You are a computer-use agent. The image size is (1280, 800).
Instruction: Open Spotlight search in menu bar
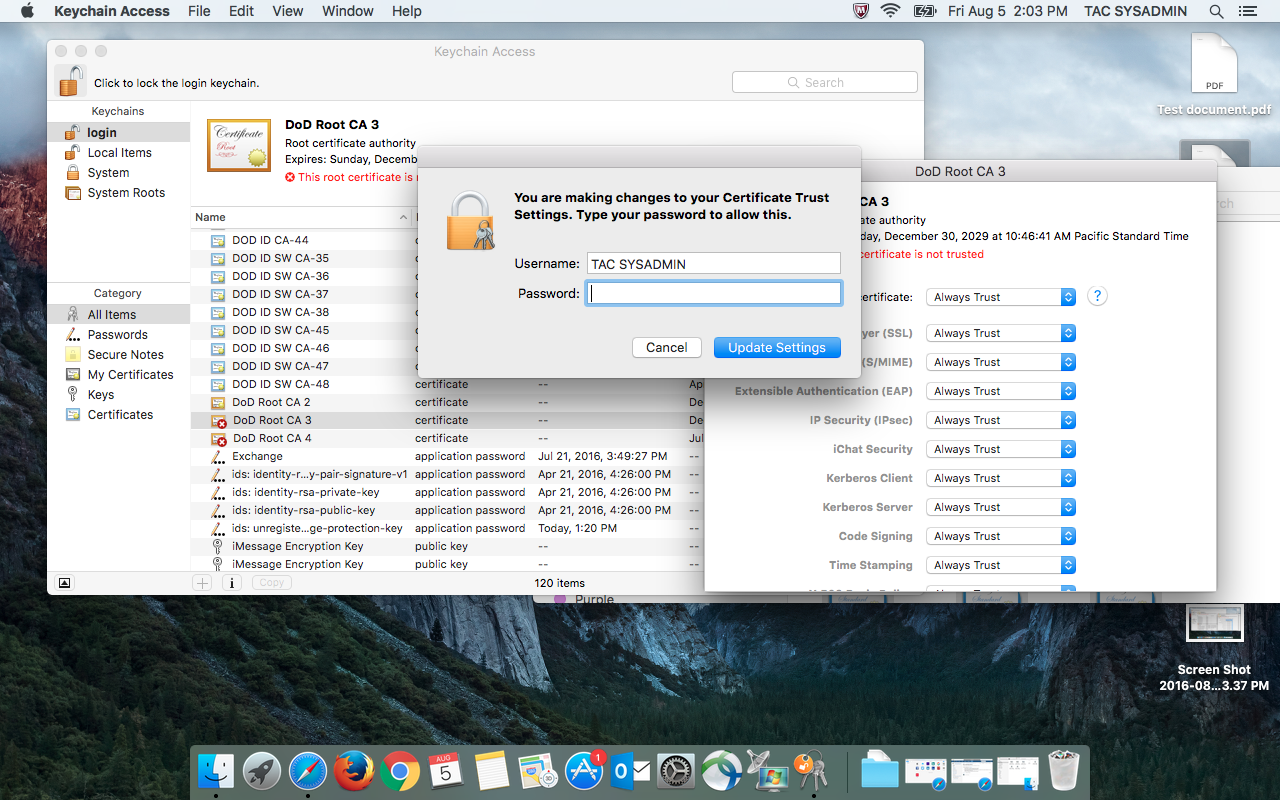pyautogui.click(x=1217, y=11)
